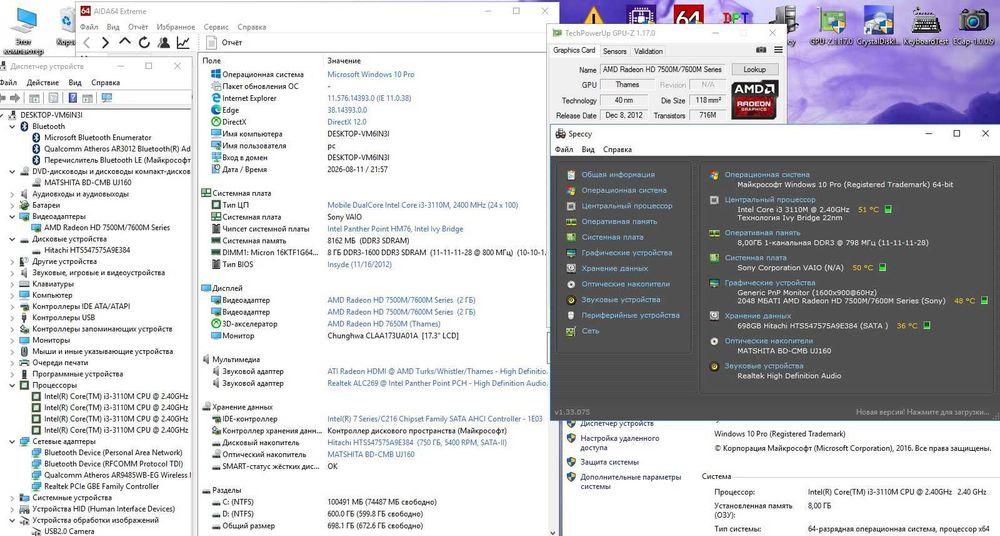Click Device Manager properties toolbar icon
The height and width of the screenshot is (536, 1000).
click(54, 98)
